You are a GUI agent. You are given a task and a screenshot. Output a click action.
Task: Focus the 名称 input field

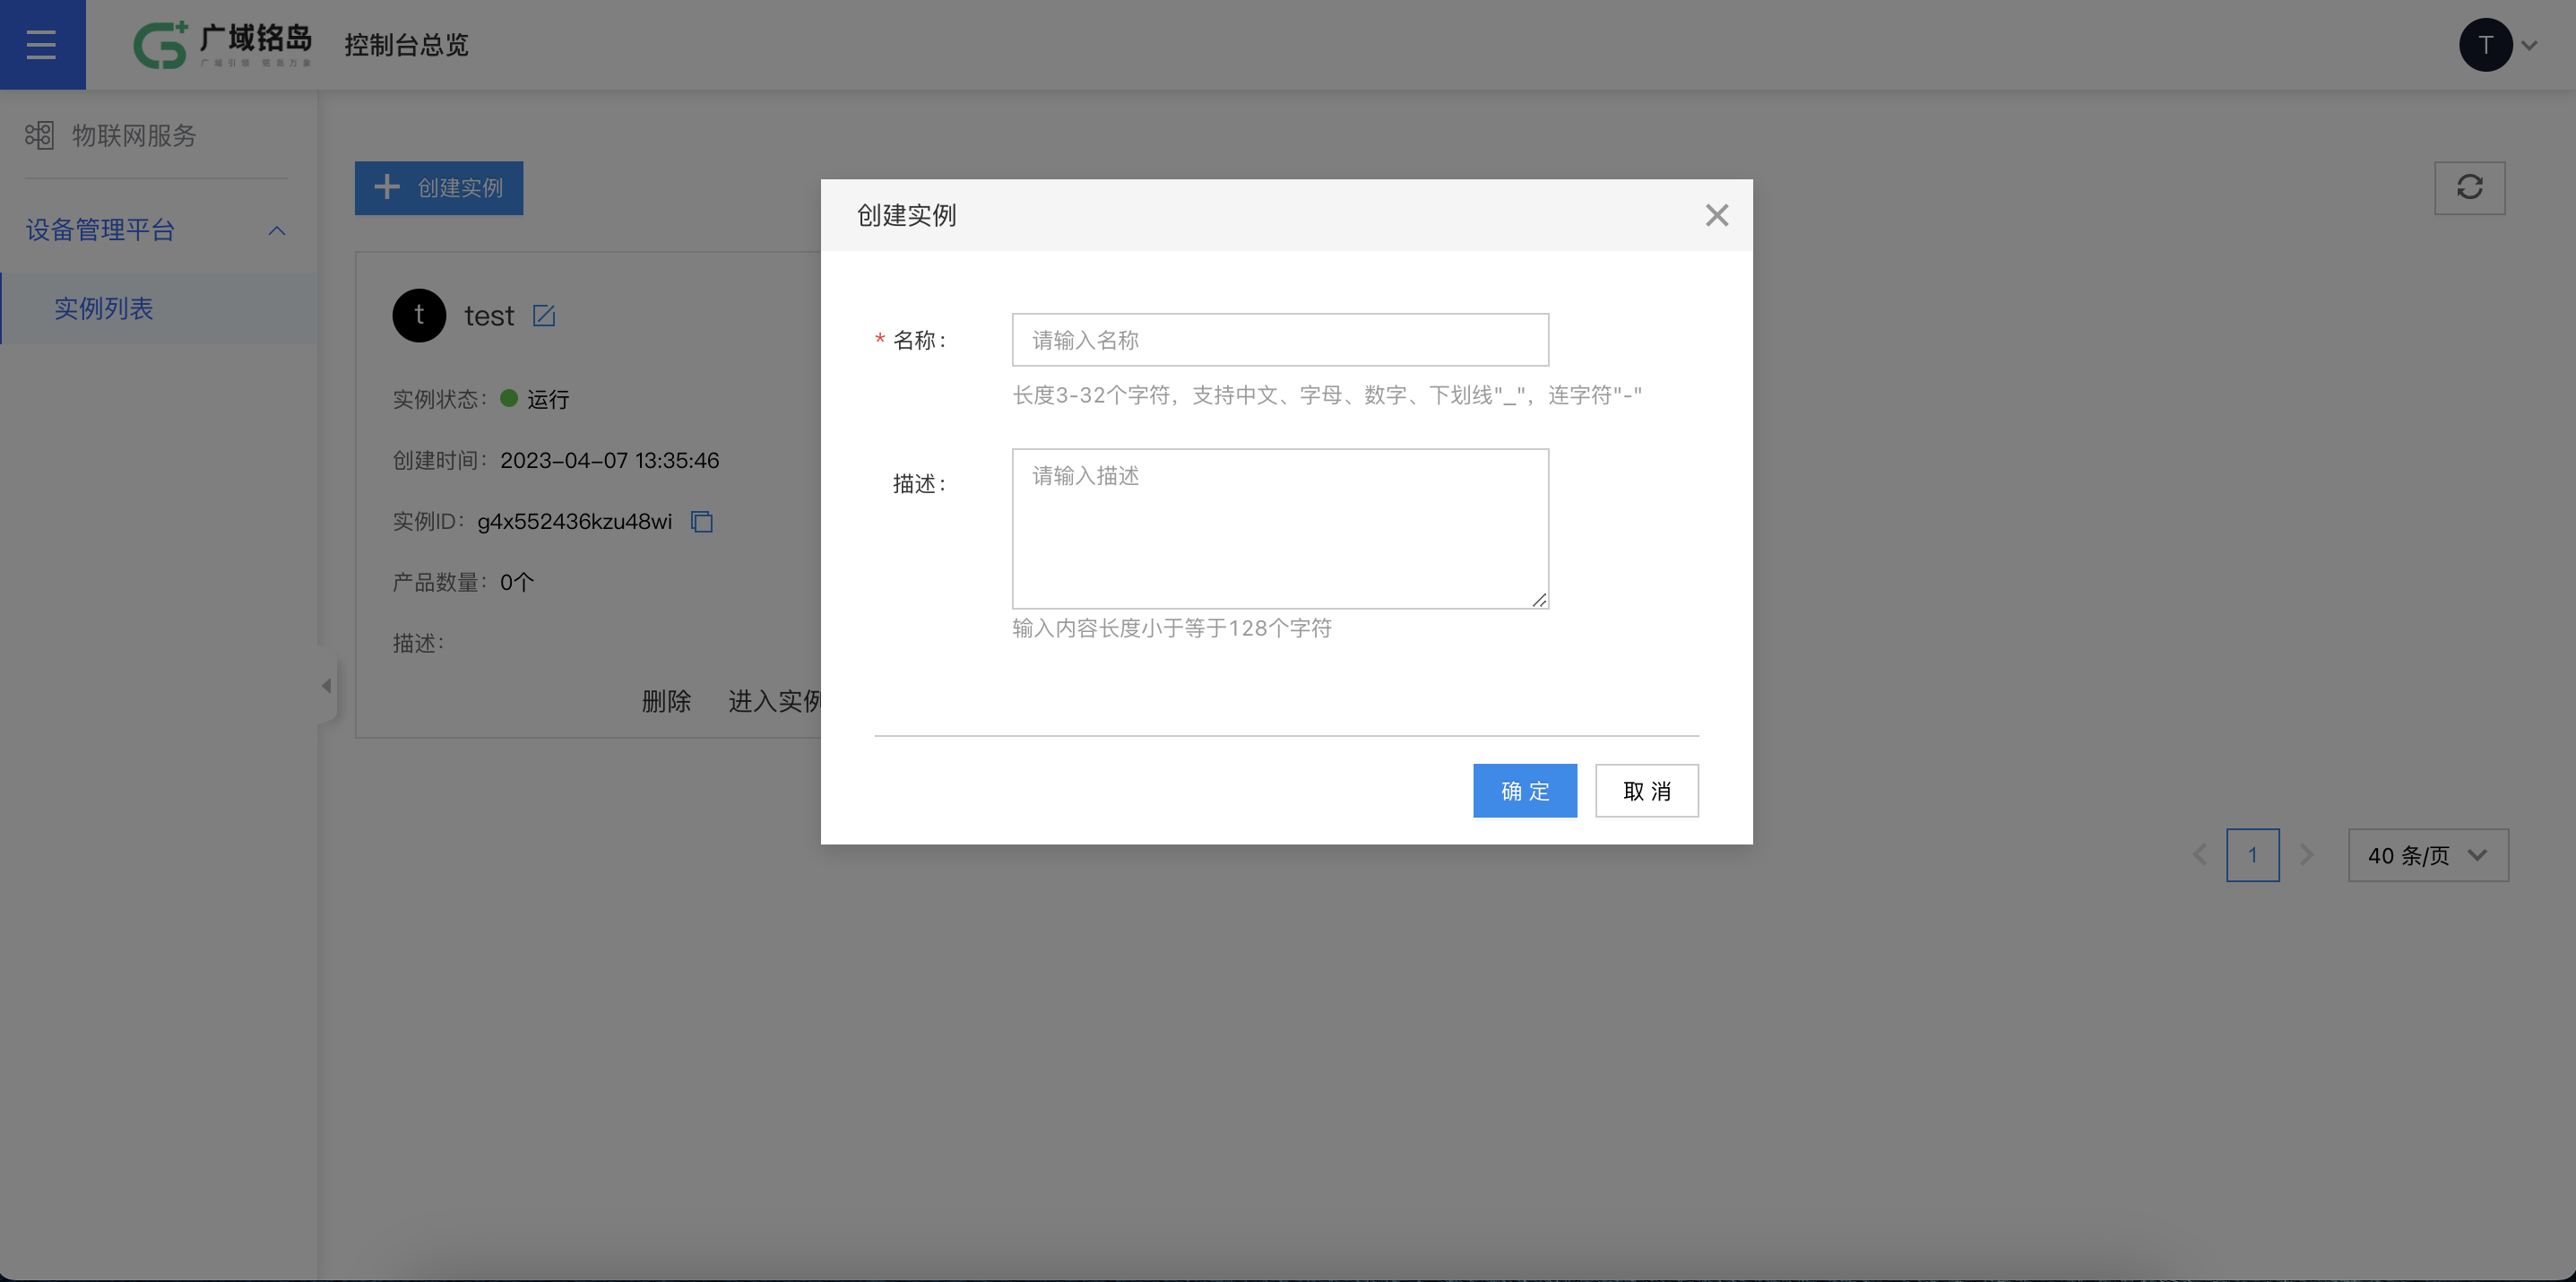[x=1280, y=340]
